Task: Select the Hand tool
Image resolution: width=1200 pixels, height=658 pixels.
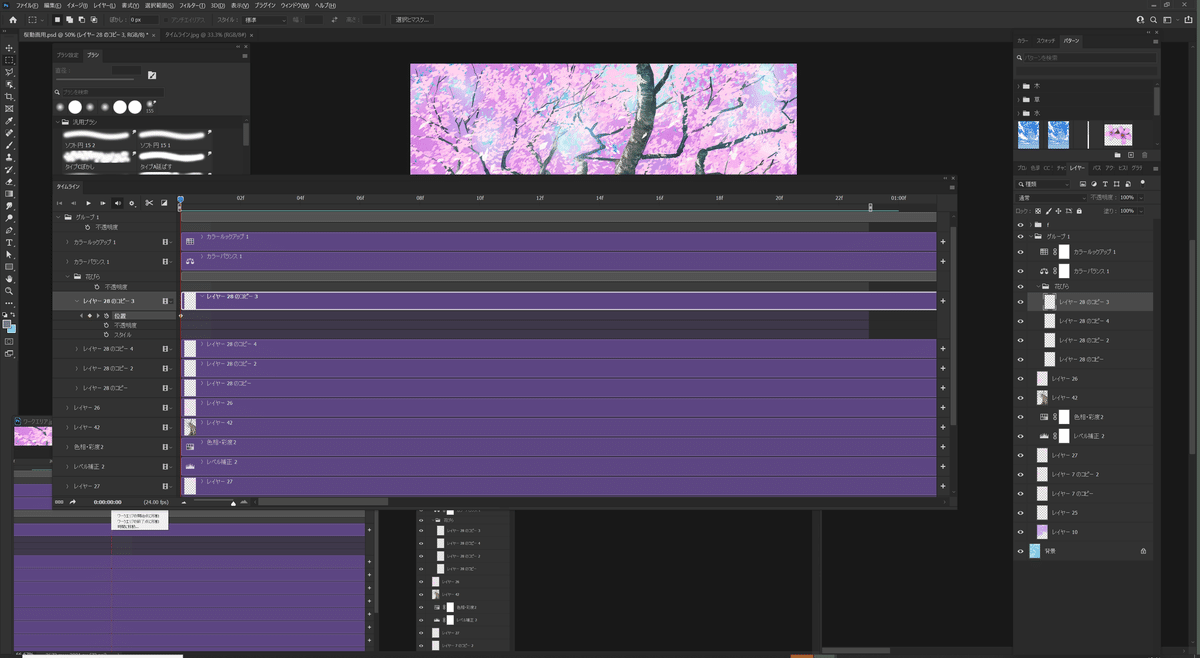Action: (9, 279)
